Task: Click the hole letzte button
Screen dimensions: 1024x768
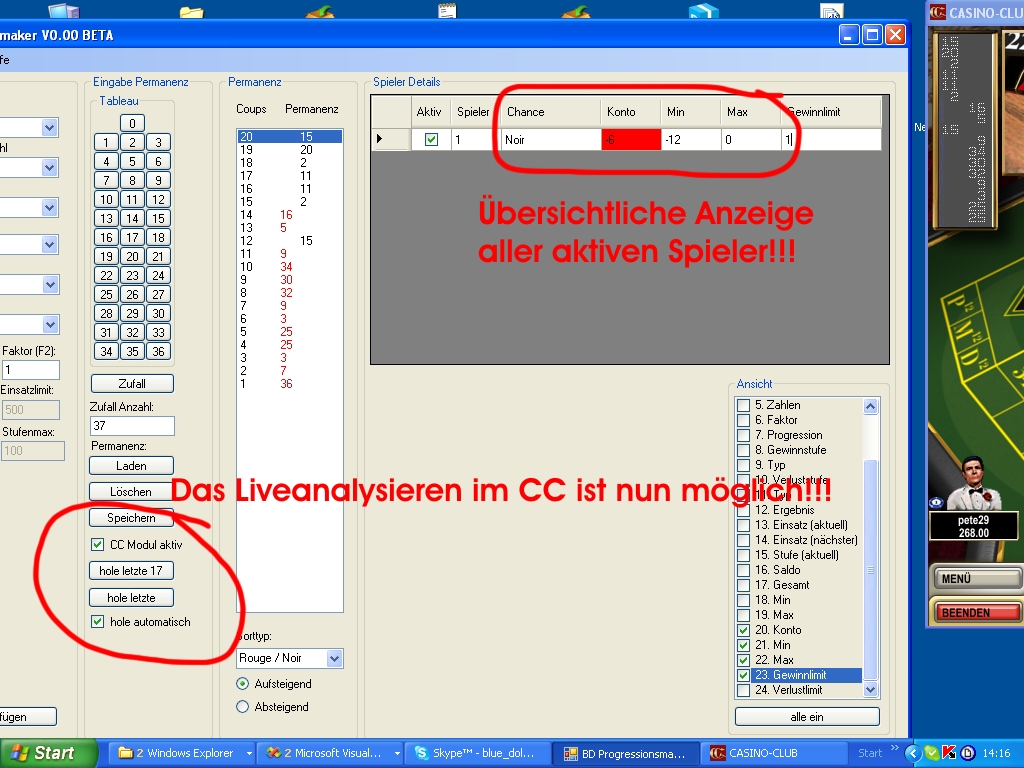Action: (131, 598)
